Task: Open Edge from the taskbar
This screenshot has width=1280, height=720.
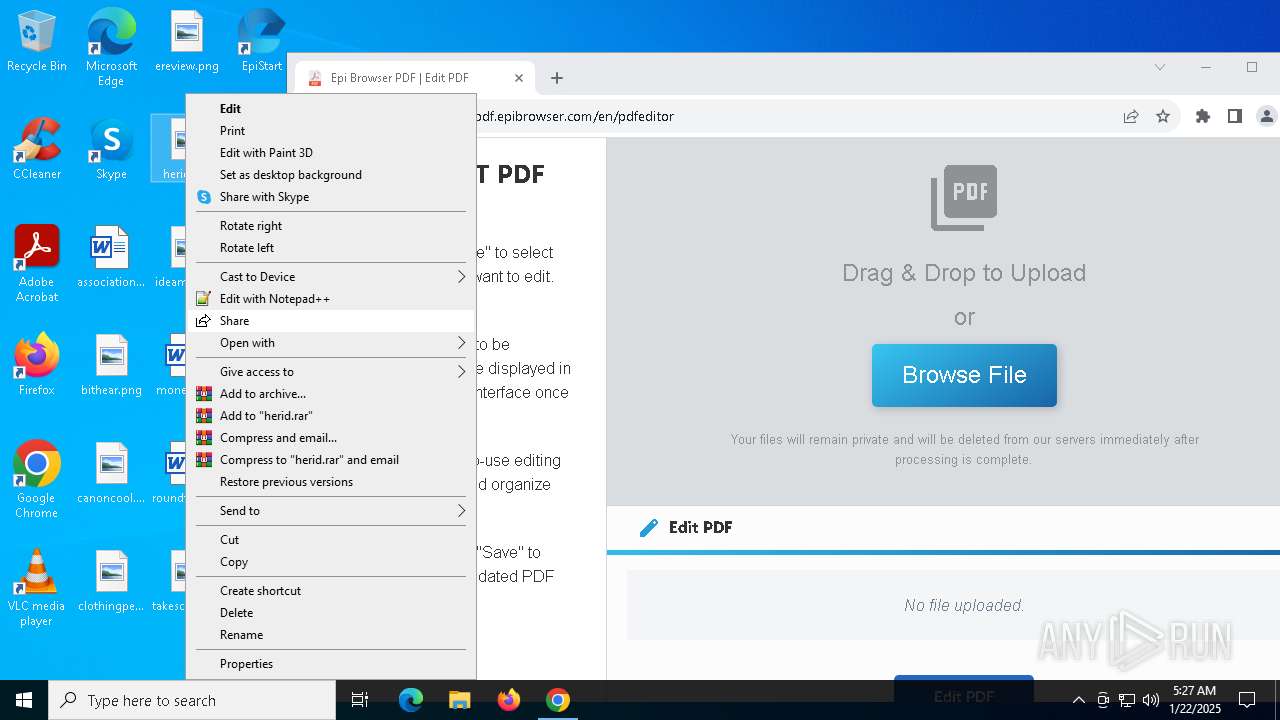Action: coord(411,700)
